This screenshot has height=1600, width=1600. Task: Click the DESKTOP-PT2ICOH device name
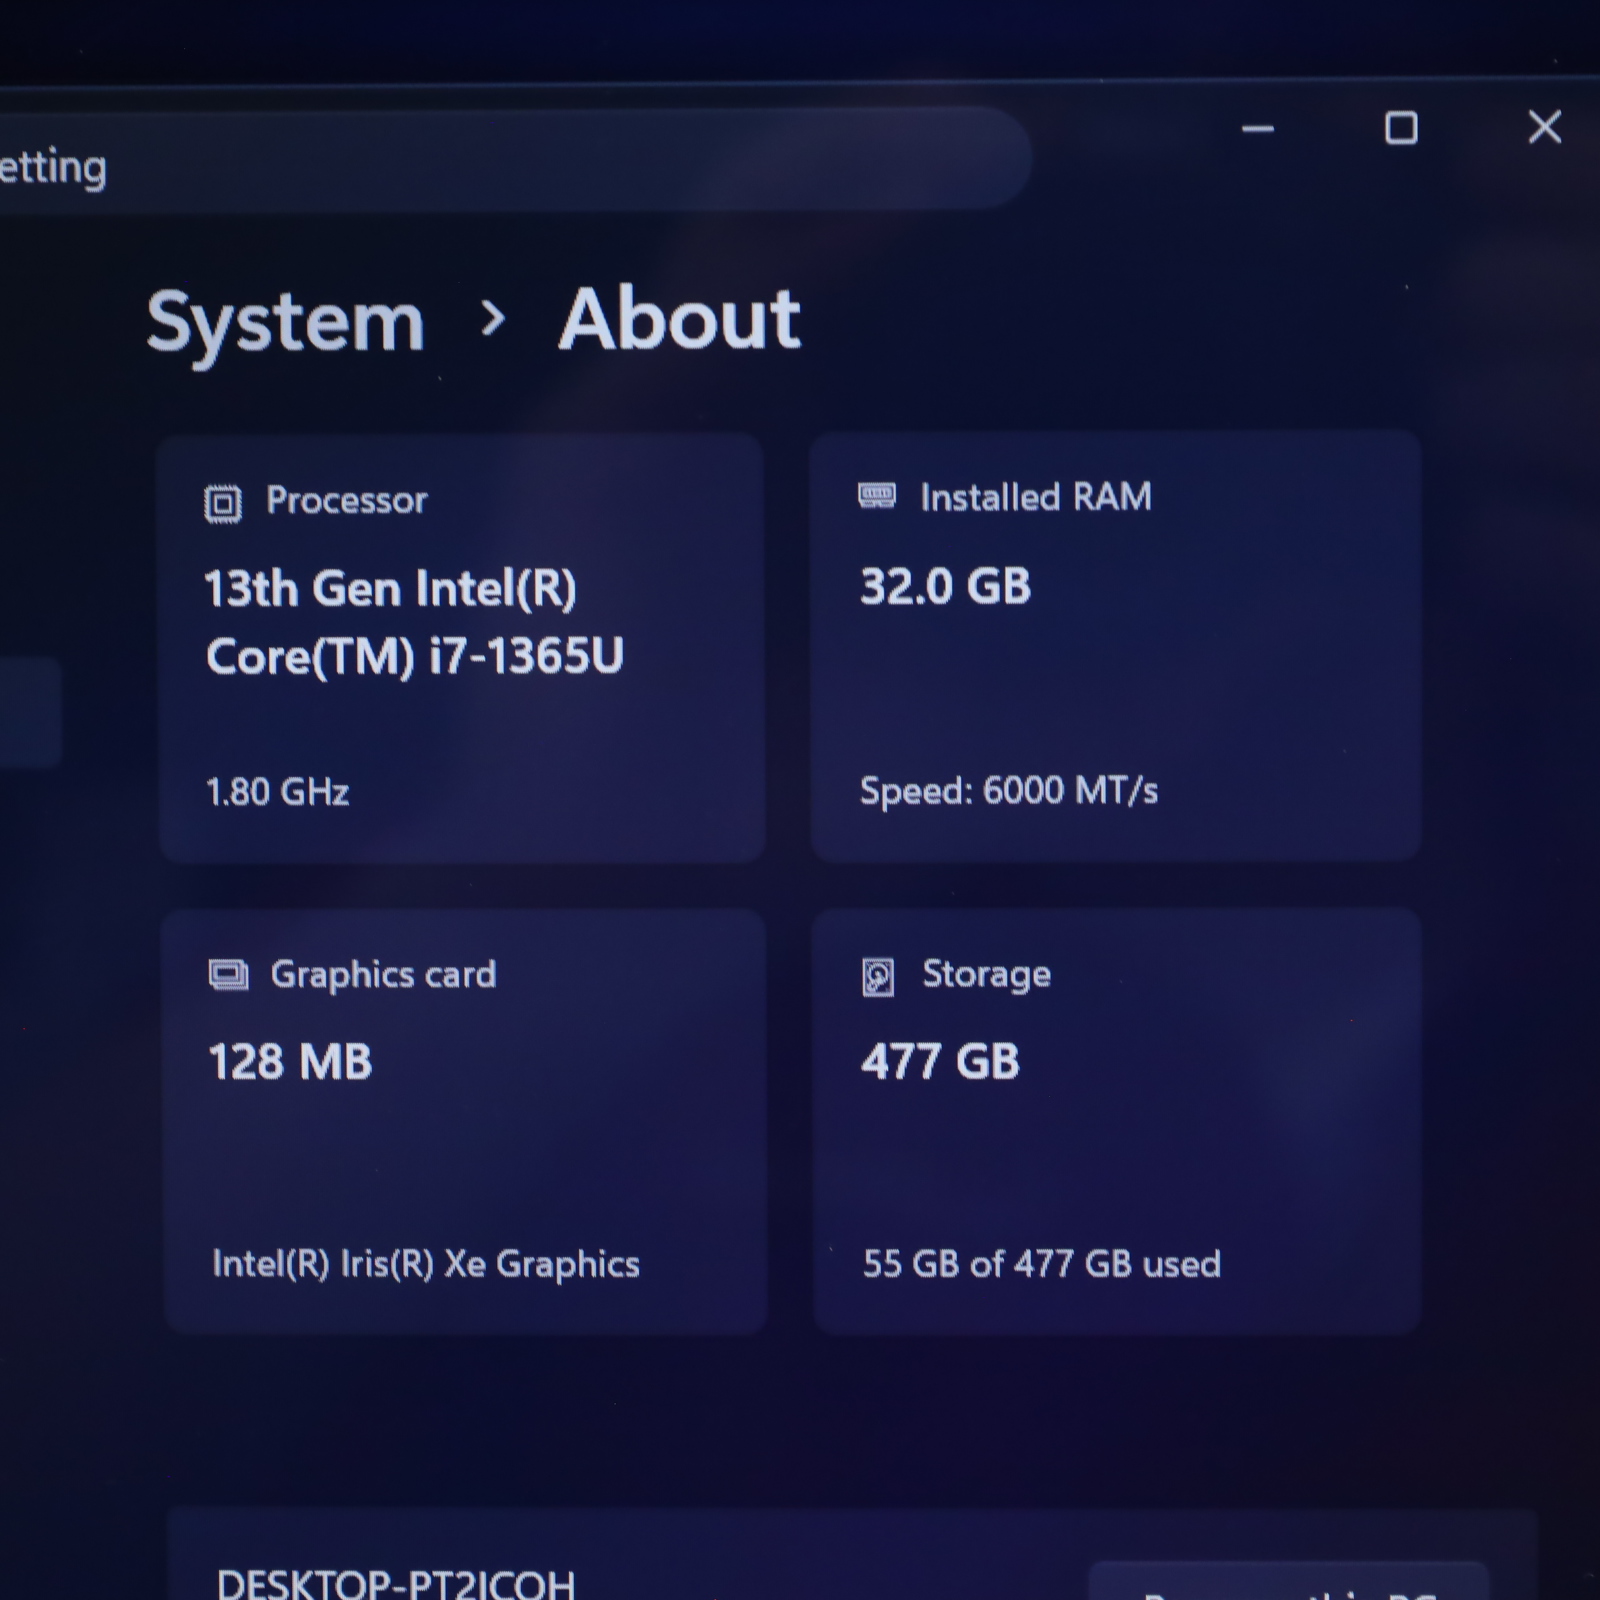click(396, 1583)
